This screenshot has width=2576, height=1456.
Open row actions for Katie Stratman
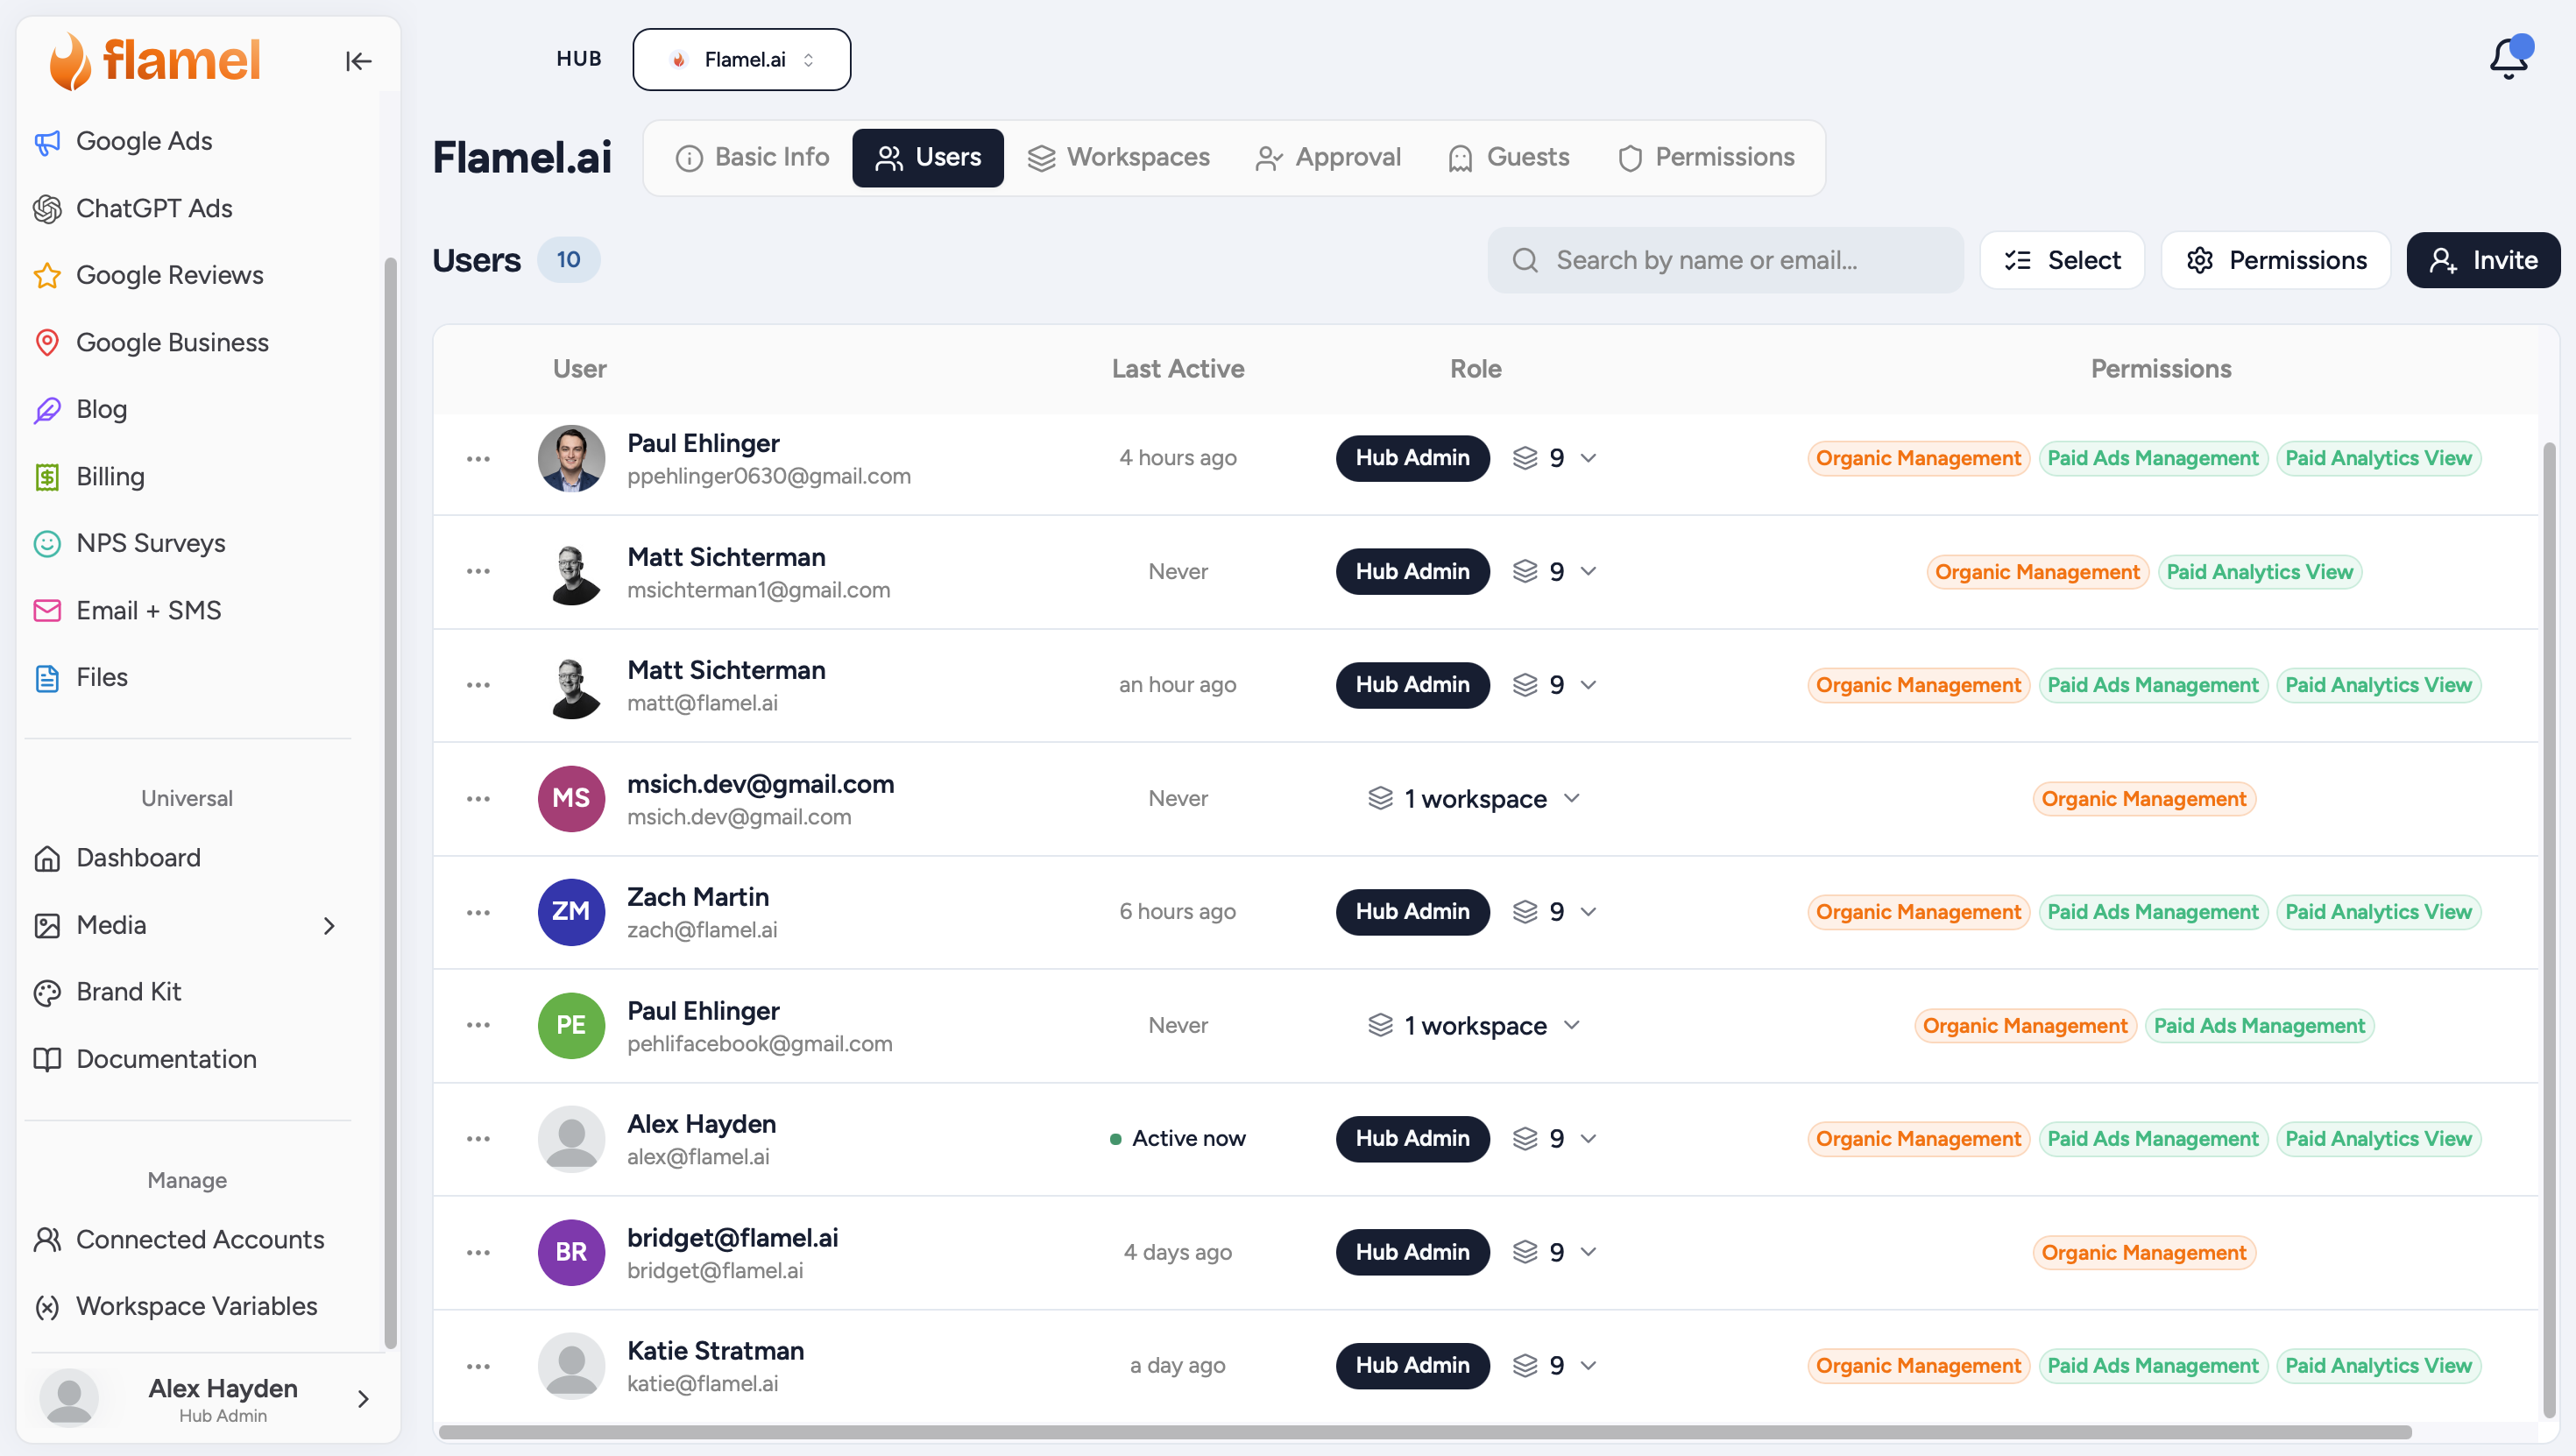478,1366
